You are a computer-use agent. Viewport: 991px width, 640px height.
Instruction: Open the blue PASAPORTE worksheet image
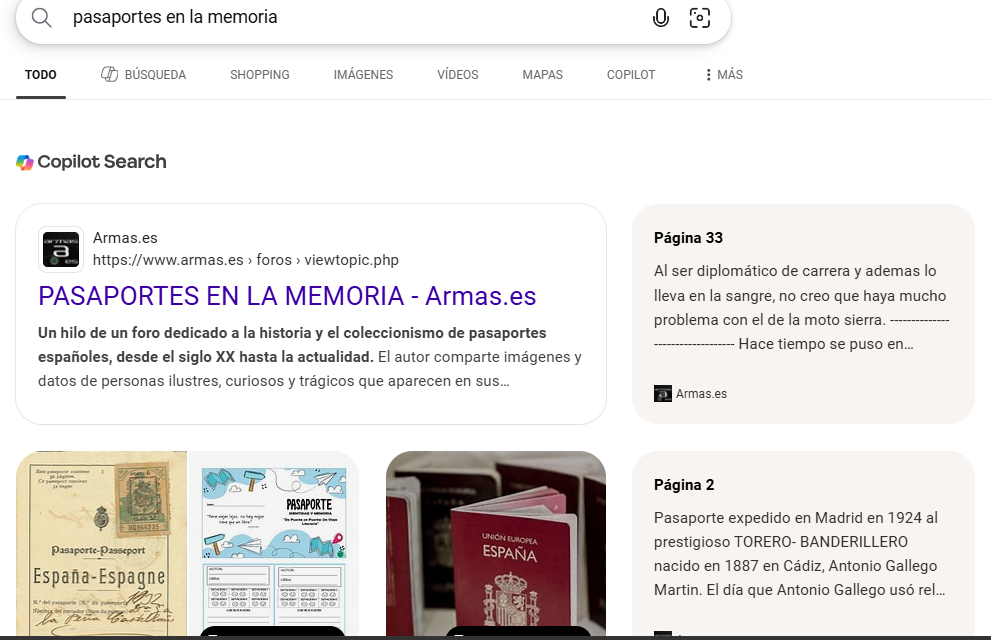[274, 543]
